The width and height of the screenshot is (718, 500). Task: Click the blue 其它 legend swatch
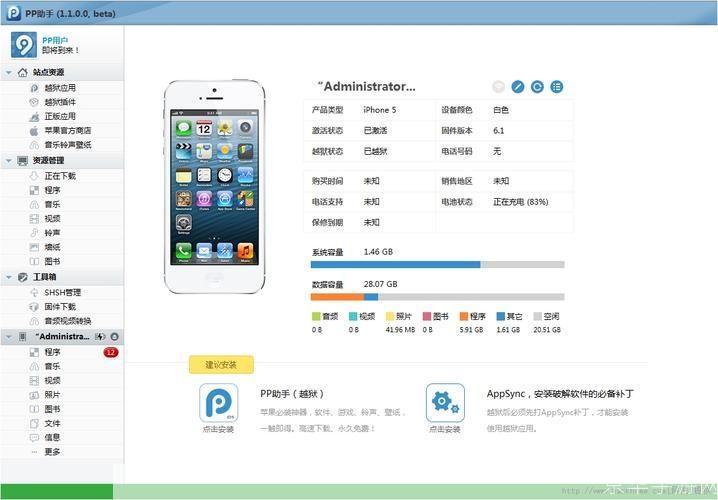(501, 316)
